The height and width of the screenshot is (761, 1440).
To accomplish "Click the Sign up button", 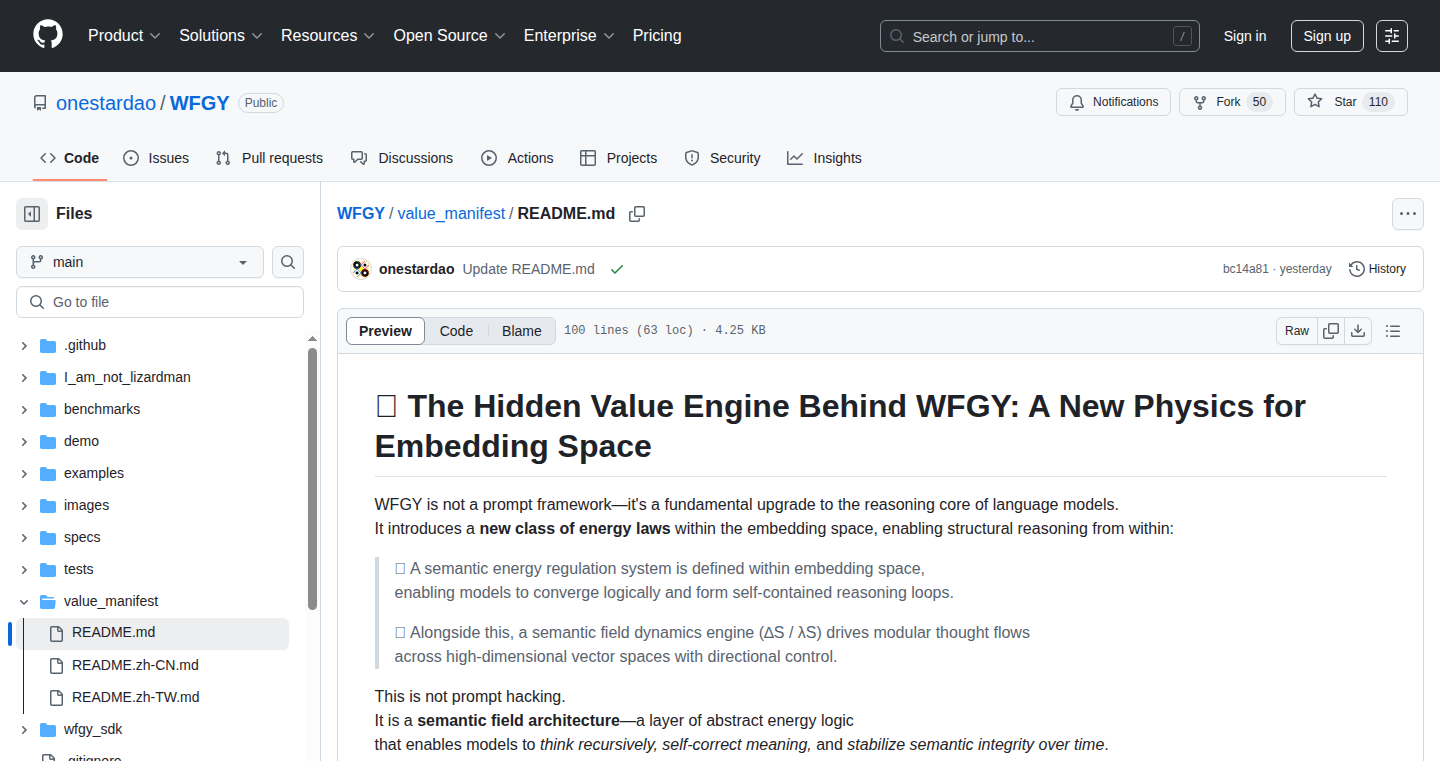I will point(1327,36).
